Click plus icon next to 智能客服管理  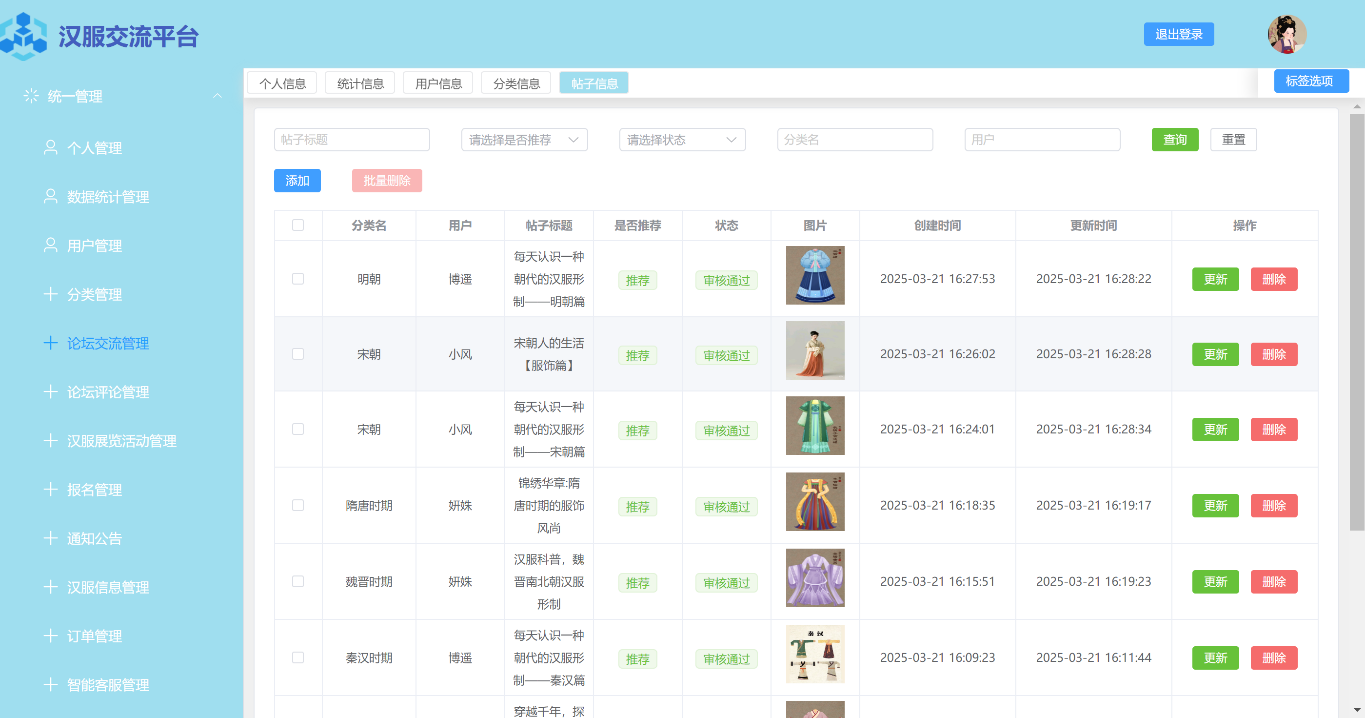tap(51, 685)
